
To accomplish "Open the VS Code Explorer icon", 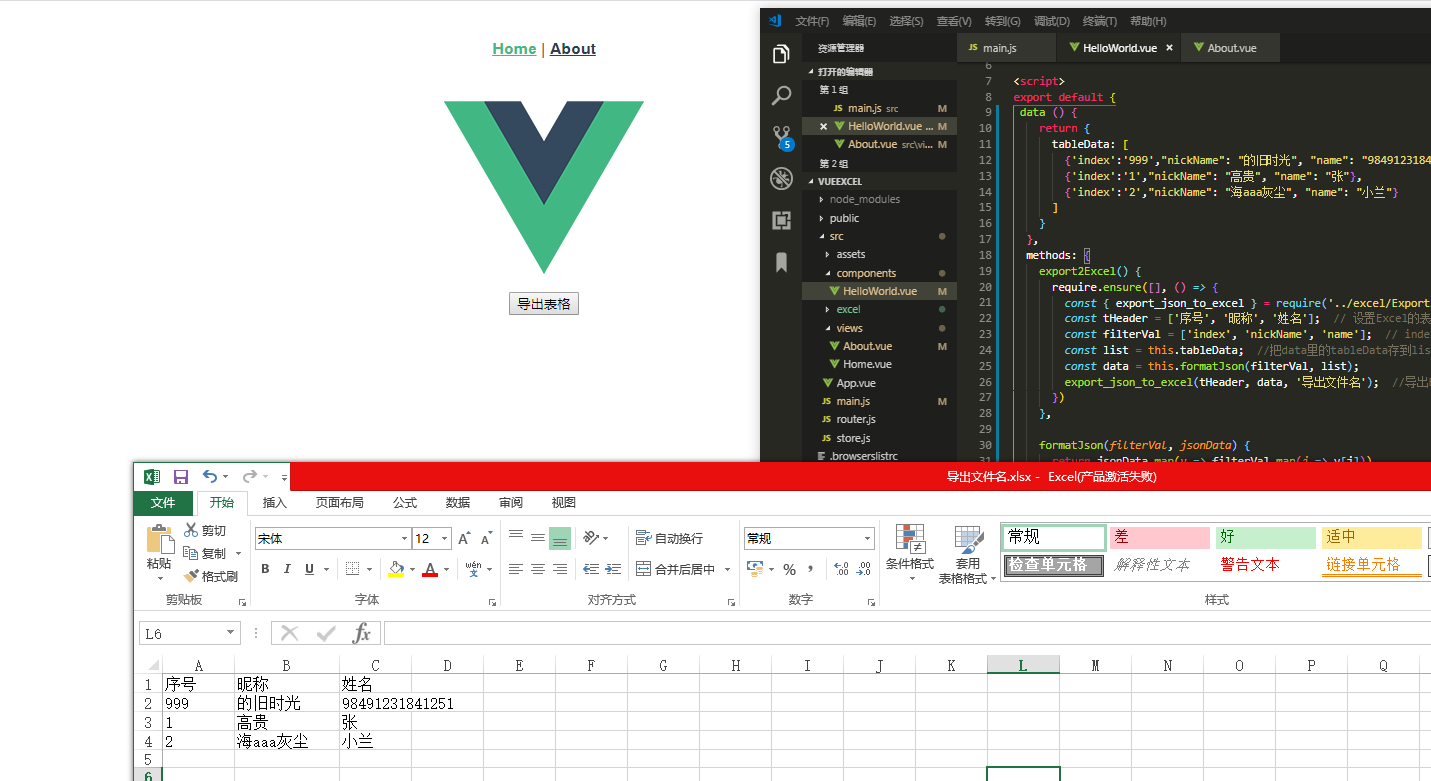I will [x=781, y=54].
